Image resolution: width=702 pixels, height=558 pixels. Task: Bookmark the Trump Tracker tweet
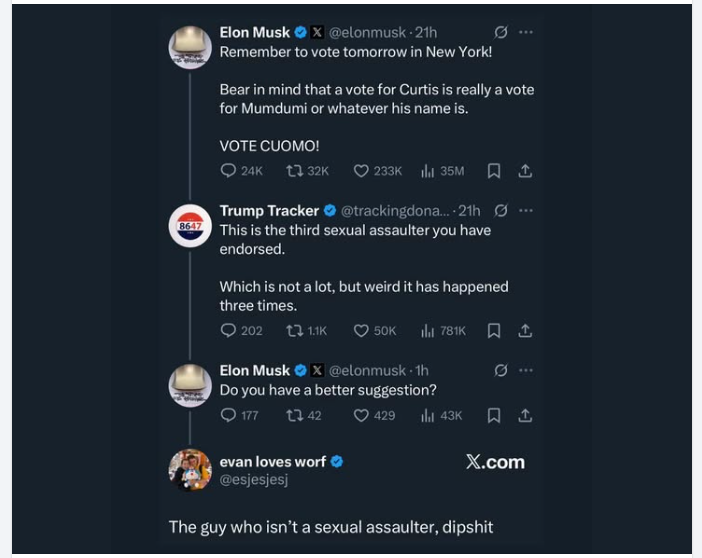pyautogui.click(x=493, y=330)
